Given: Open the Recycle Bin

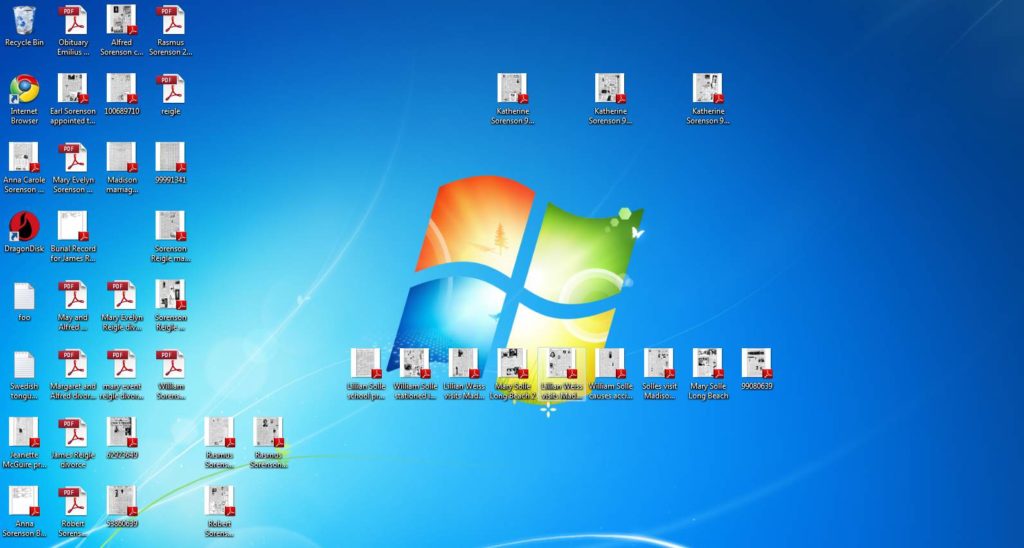Looking at the screenshot, I should point(24,21).
